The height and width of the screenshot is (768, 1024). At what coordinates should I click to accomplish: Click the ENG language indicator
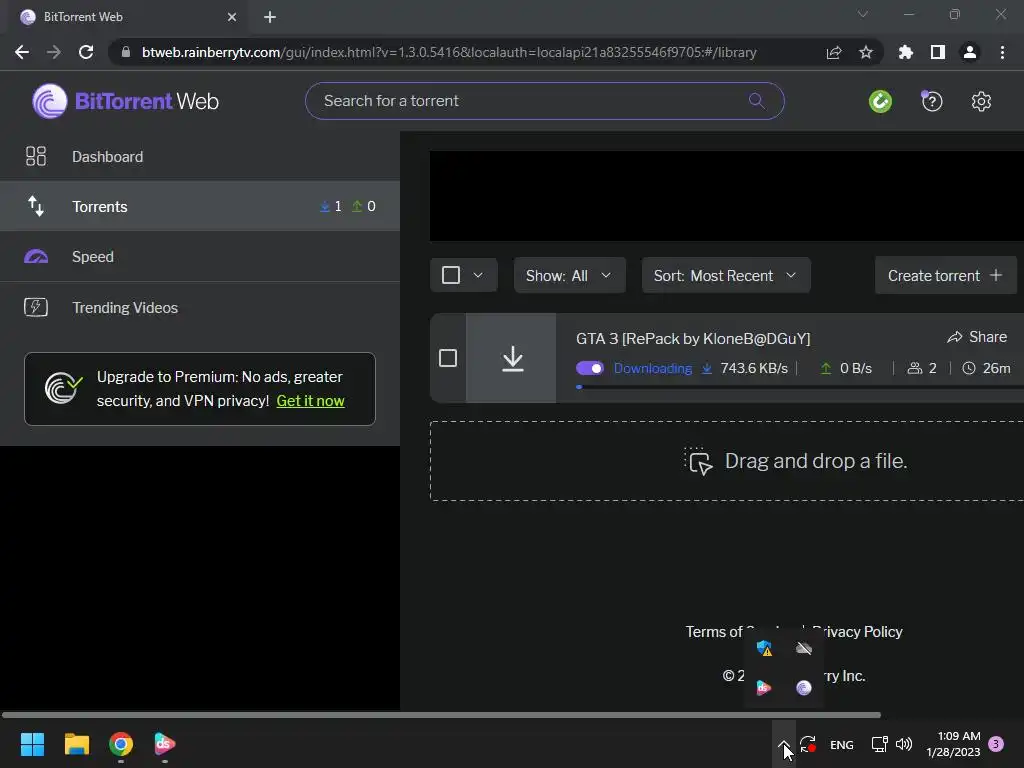click(842, 744)
